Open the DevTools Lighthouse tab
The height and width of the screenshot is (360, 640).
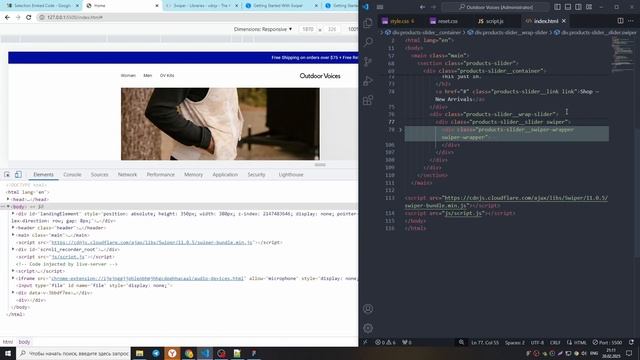coord(291,175)
